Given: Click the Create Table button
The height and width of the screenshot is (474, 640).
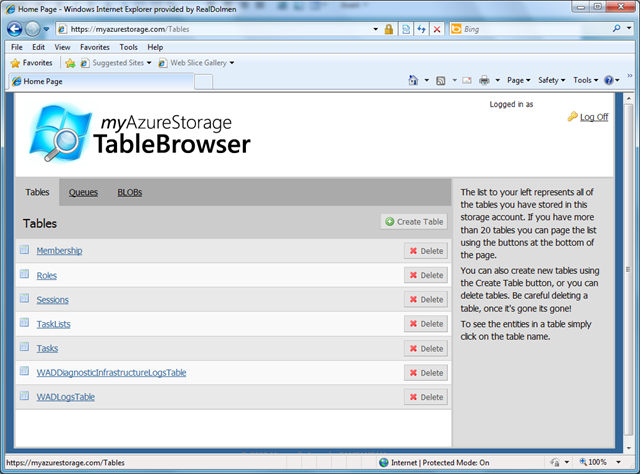Looking at the screenshot, I should pyautogui.click(x=414, y=222).
